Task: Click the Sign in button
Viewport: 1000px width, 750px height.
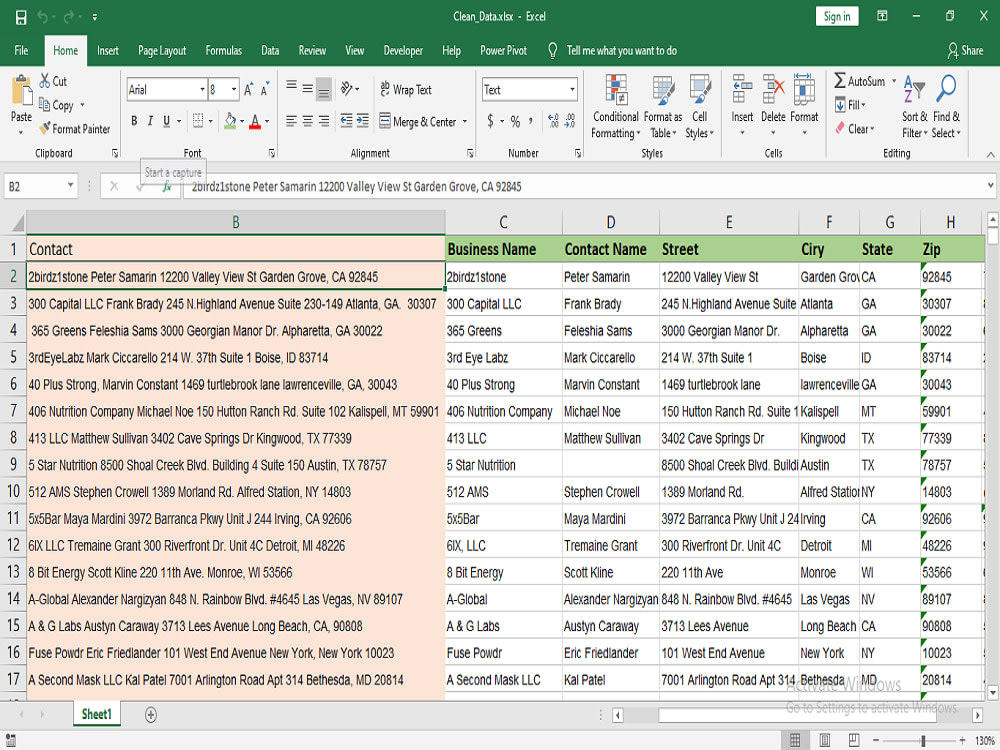Action: (836, 16)
